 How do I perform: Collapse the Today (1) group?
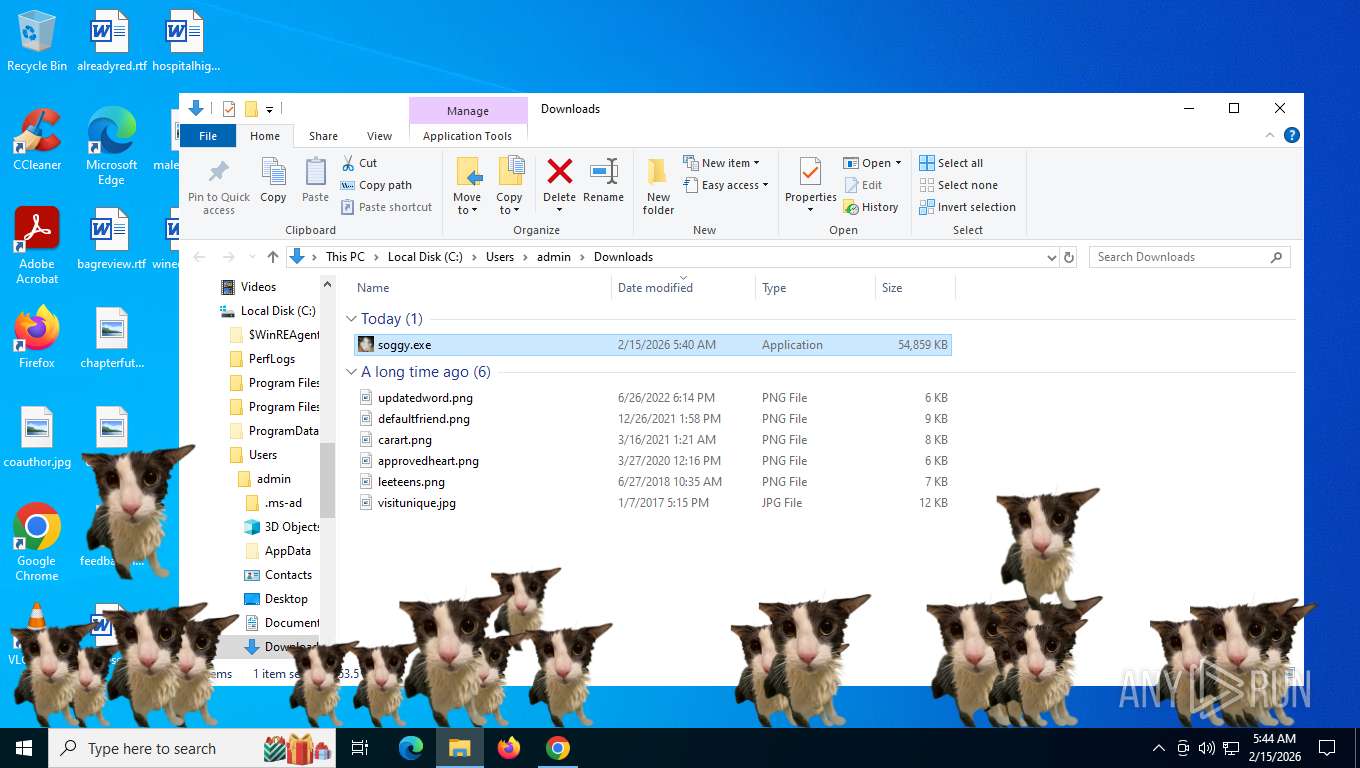[351, 319]
